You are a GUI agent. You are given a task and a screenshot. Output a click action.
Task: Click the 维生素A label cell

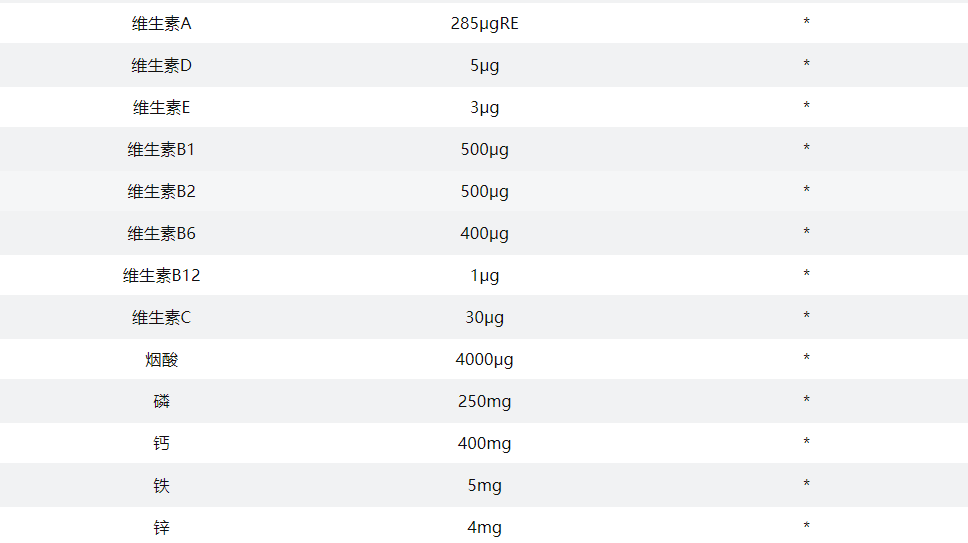(161, 23)
